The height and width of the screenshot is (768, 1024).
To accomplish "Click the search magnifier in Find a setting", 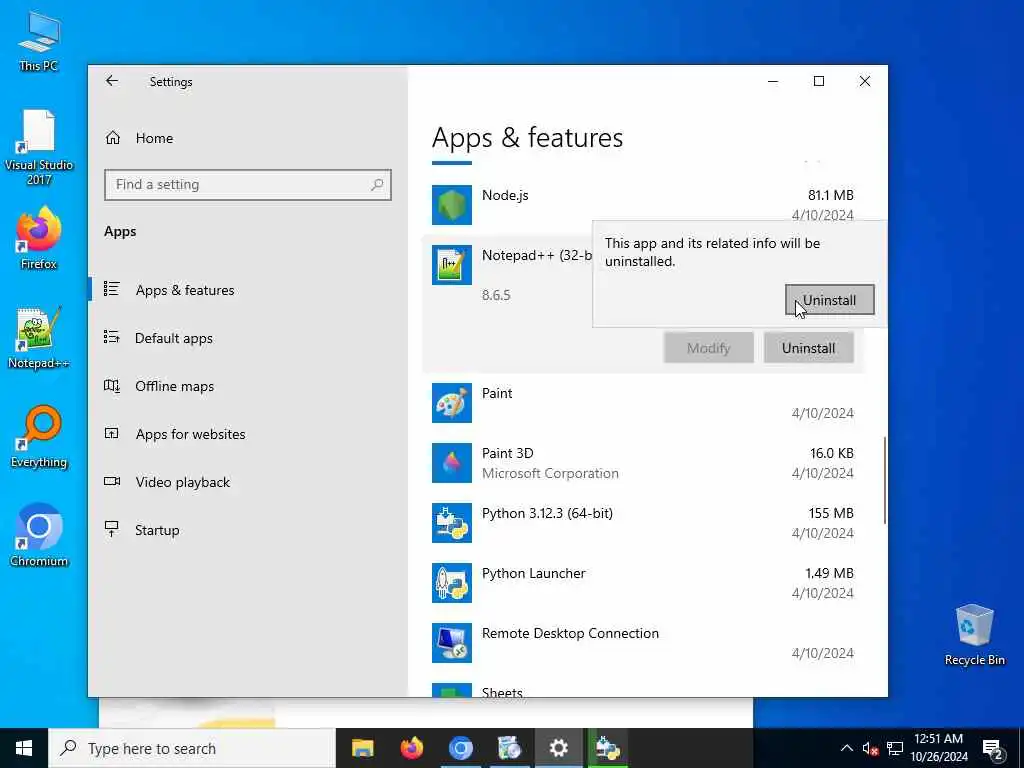I will pyautogui.click(x=377, y=185).
